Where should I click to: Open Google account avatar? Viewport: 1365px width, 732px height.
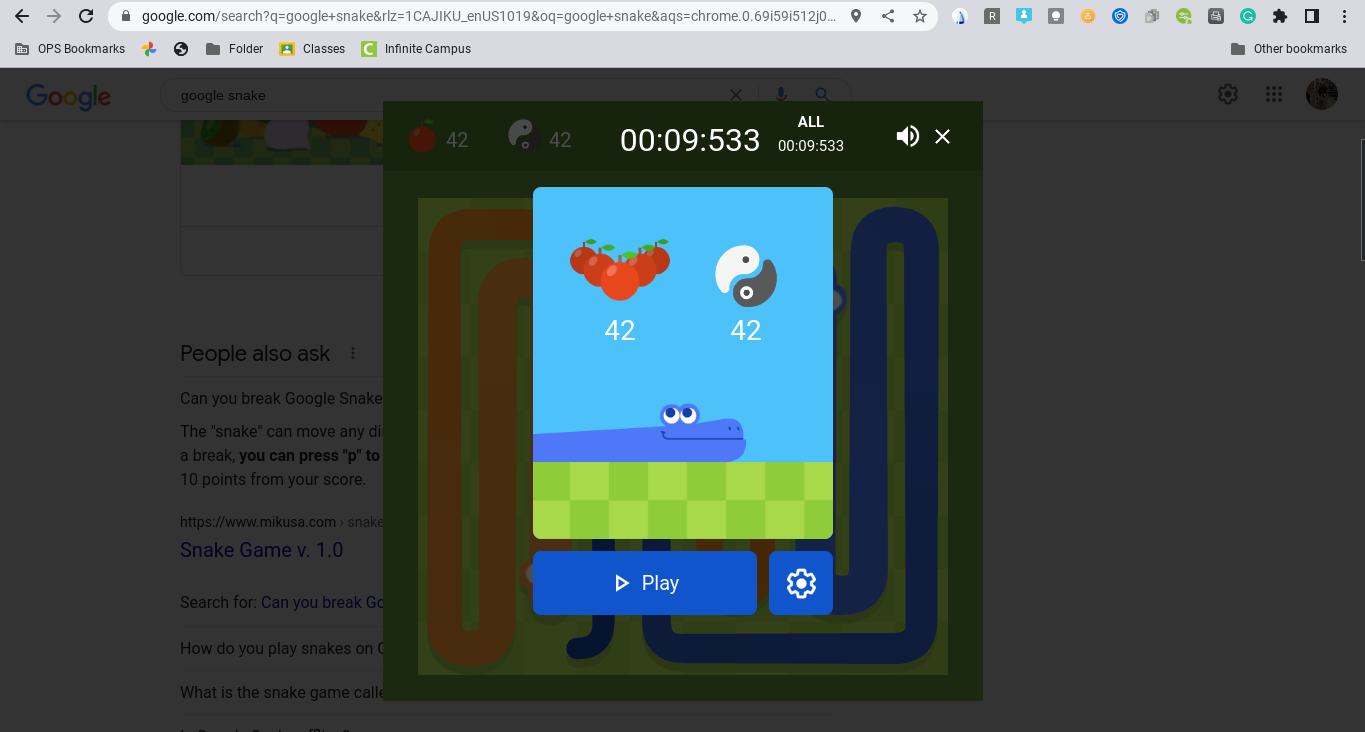pos(1322,94)
